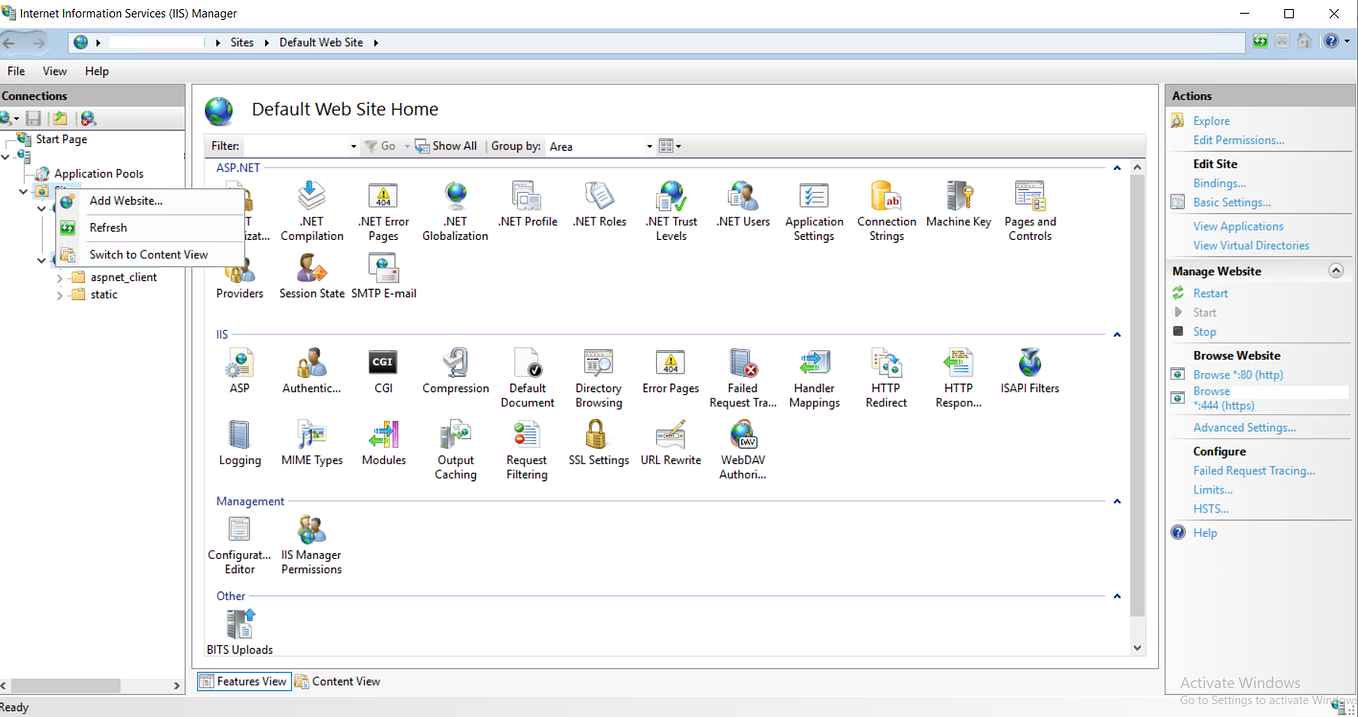Select Handler Mappings

[x=814, y=375]
